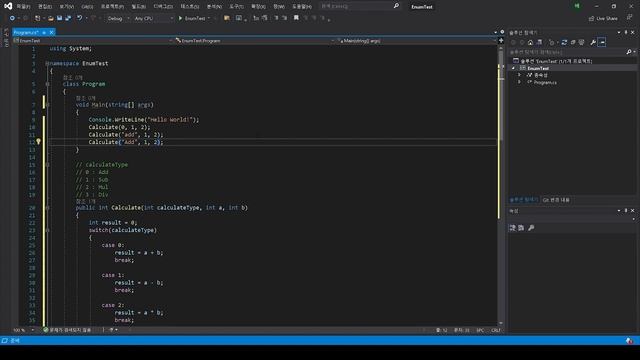Collapse the EnumTest project node
Image resolution: width=640 pixels, height=360 pixels.
tap(513, 68)
